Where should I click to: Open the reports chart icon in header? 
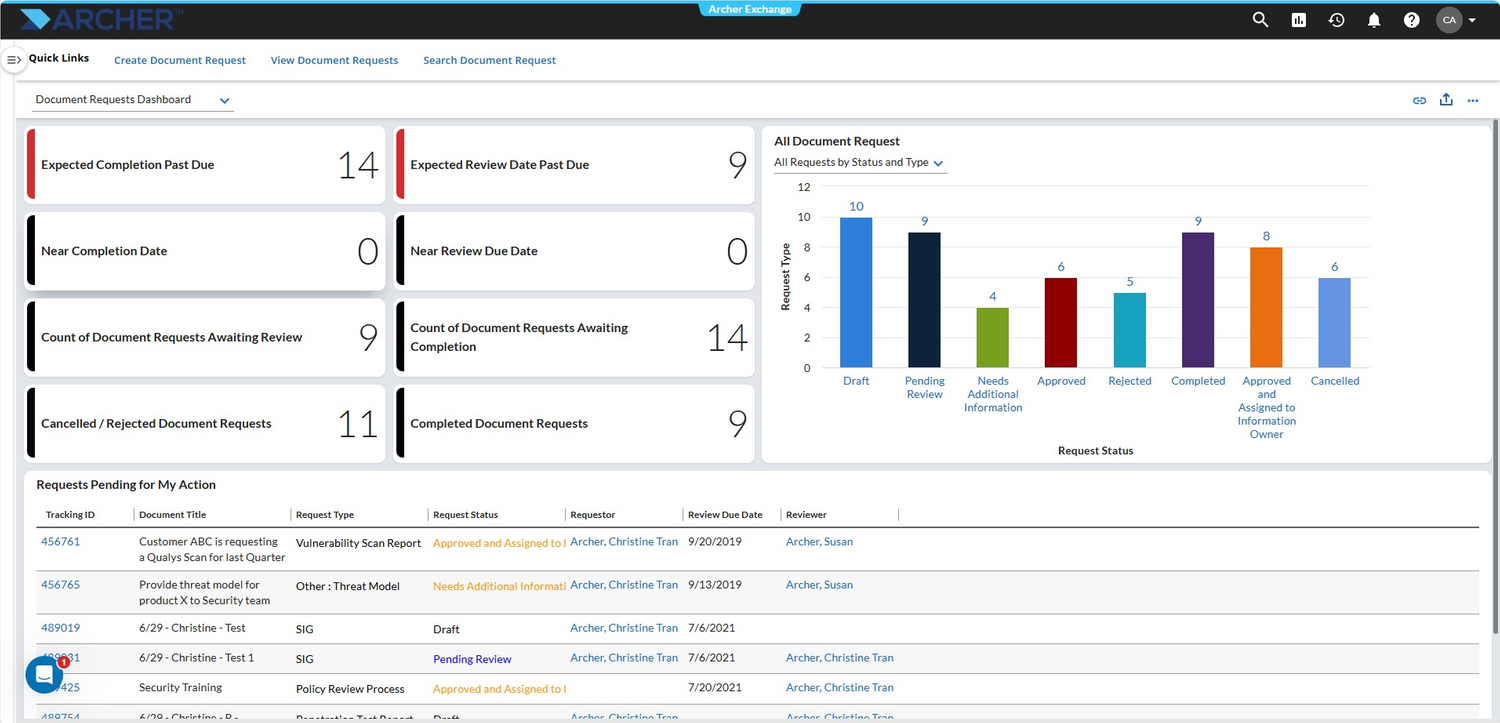pyautogui.click(x=1299, y=19)
